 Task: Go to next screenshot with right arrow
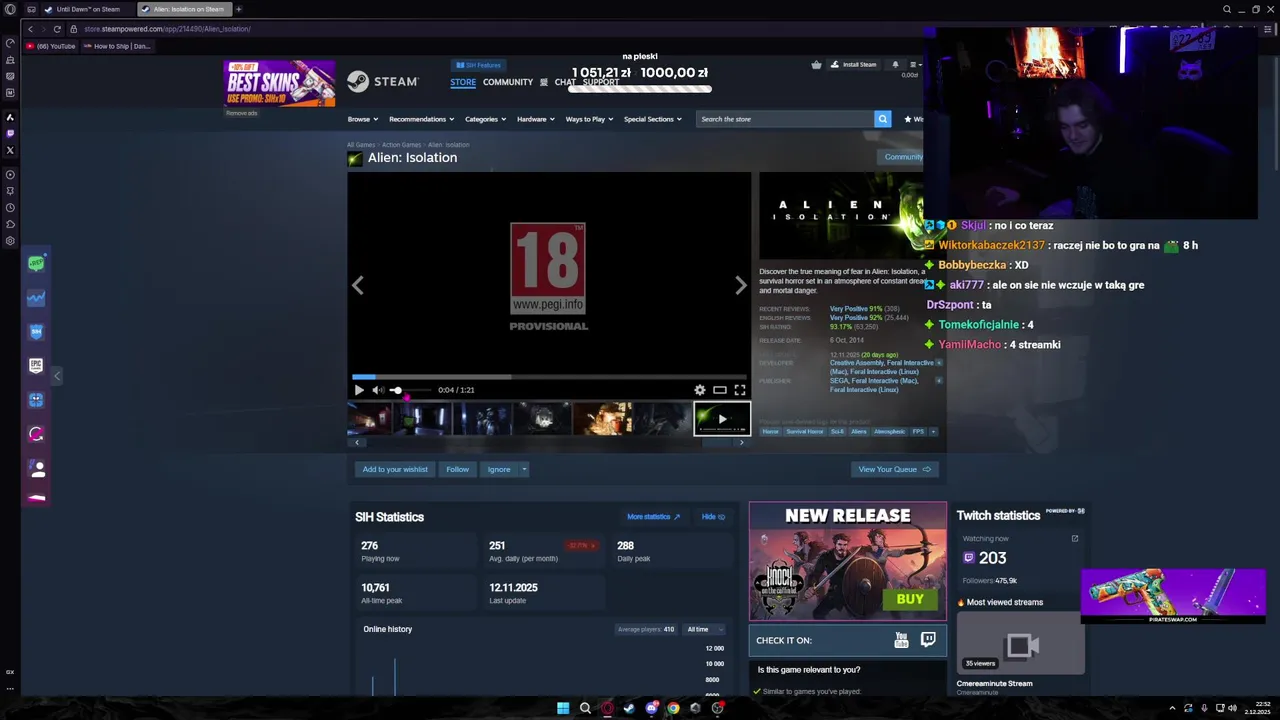coord(740,286)
